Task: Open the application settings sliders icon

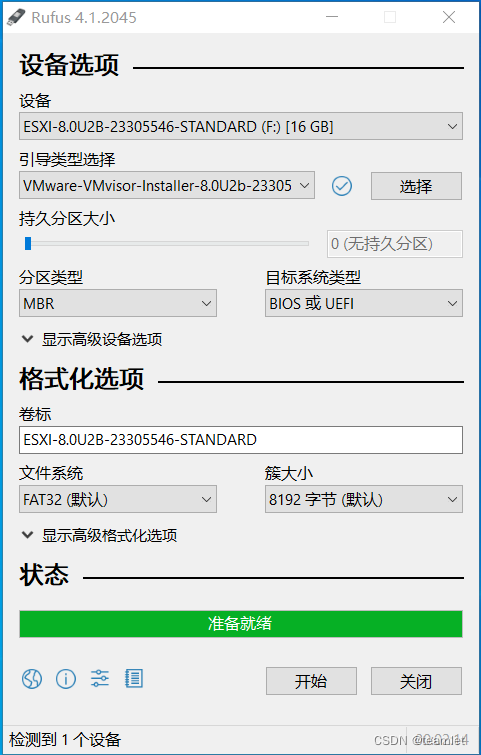Action: click(x=100, y=678)
